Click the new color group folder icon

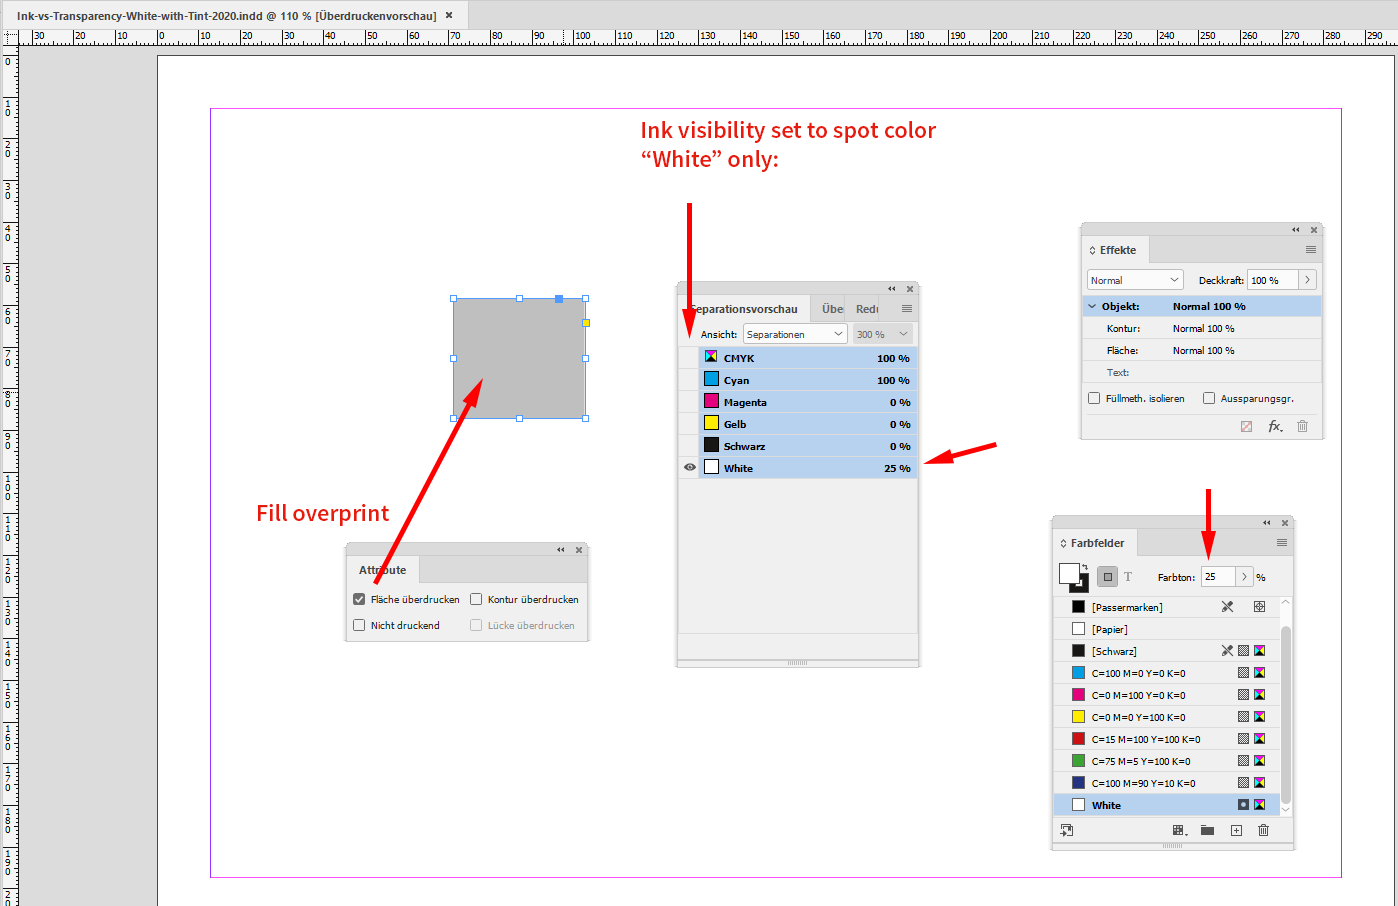[x=1207, y=830]
